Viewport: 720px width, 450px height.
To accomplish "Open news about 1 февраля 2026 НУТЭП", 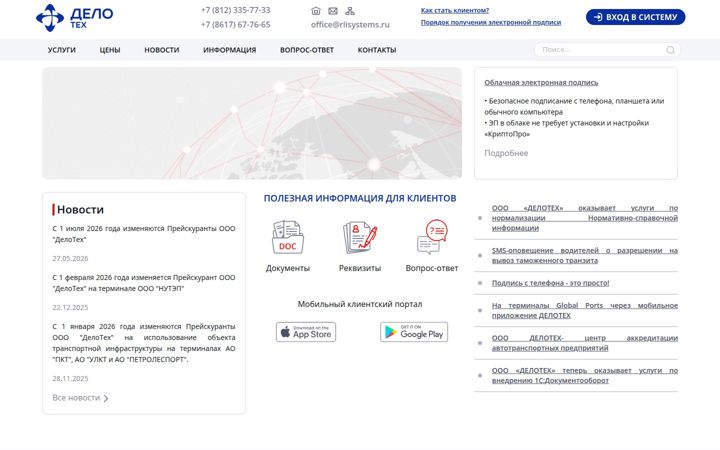I will 144,283.
